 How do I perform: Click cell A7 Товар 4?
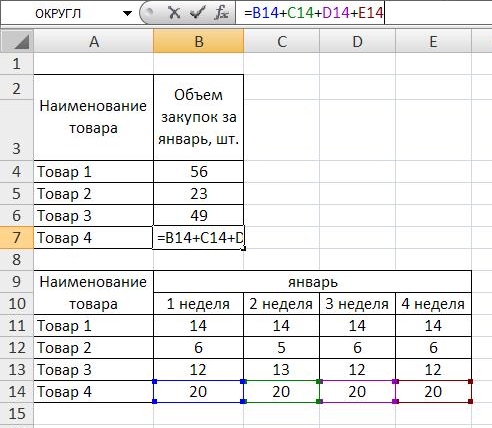pos(94,238)
